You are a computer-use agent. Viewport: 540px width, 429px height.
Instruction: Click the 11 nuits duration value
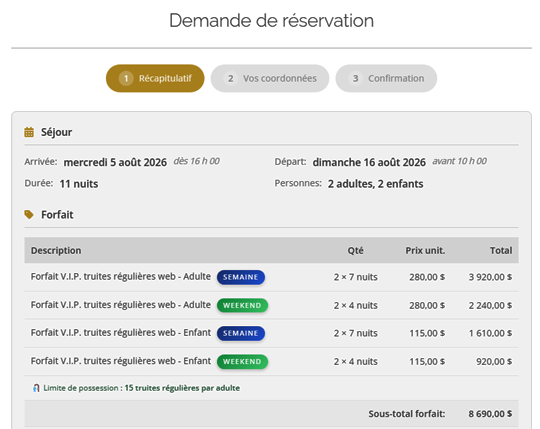79,184
